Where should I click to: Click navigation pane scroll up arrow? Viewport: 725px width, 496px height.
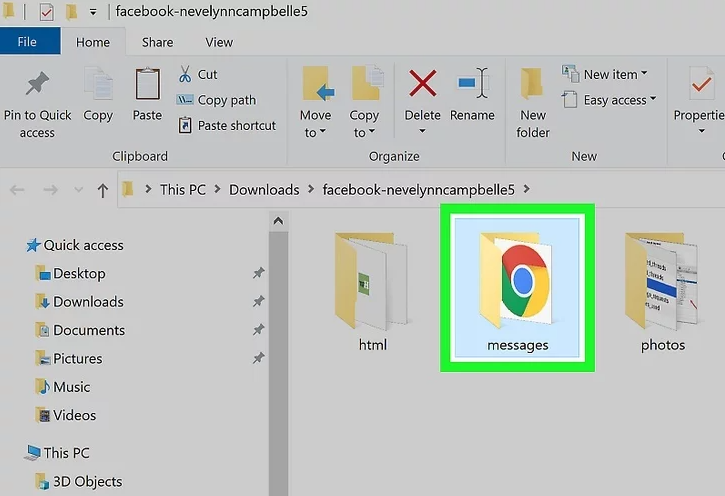pyautogui.click(x=278, y=221)
